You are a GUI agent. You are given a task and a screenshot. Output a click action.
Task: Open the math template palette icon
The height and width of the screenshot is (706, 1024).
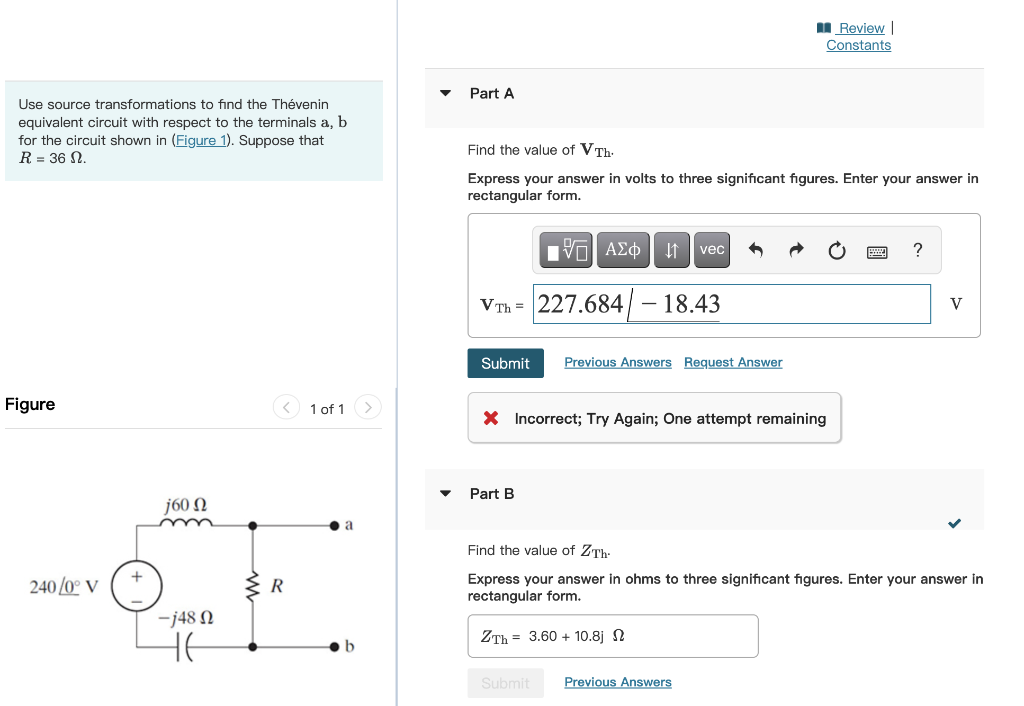(x=565, y=250)
